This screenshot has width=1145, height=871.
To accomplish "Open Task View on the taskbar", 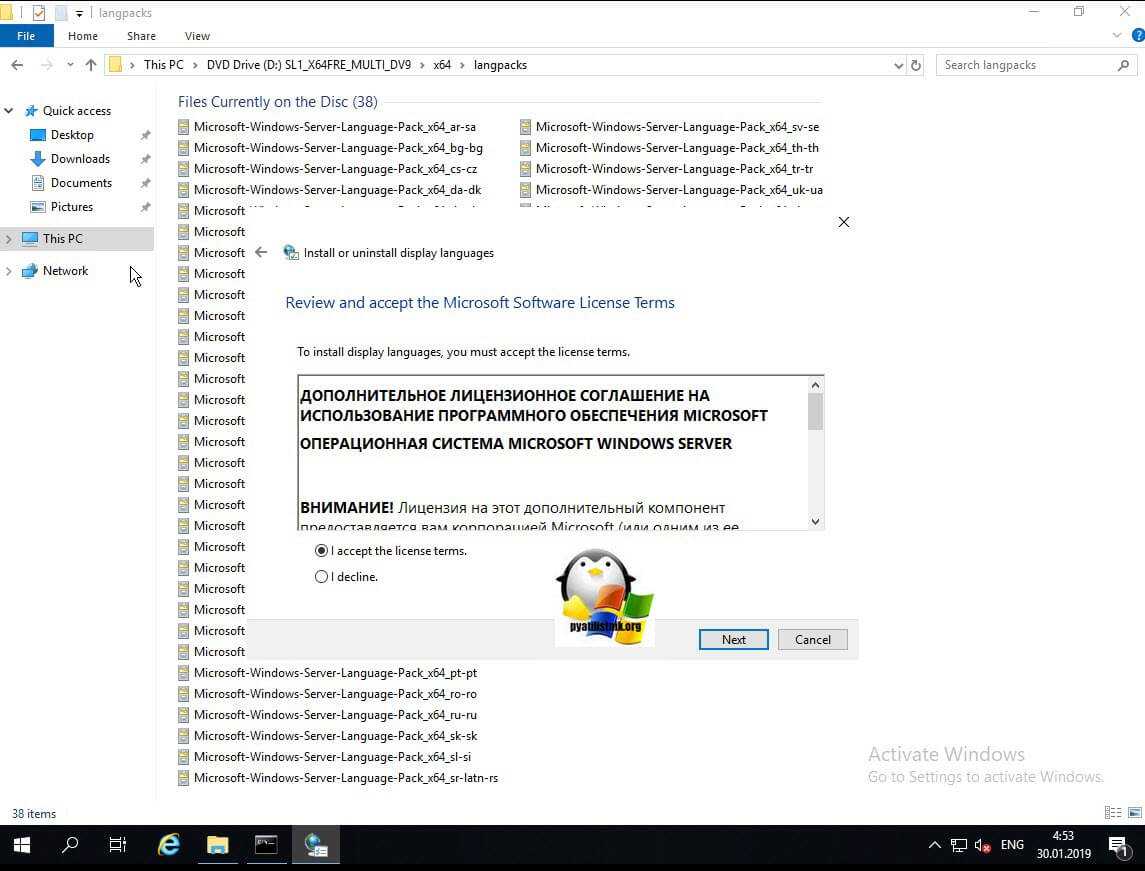I will point(117,845).
